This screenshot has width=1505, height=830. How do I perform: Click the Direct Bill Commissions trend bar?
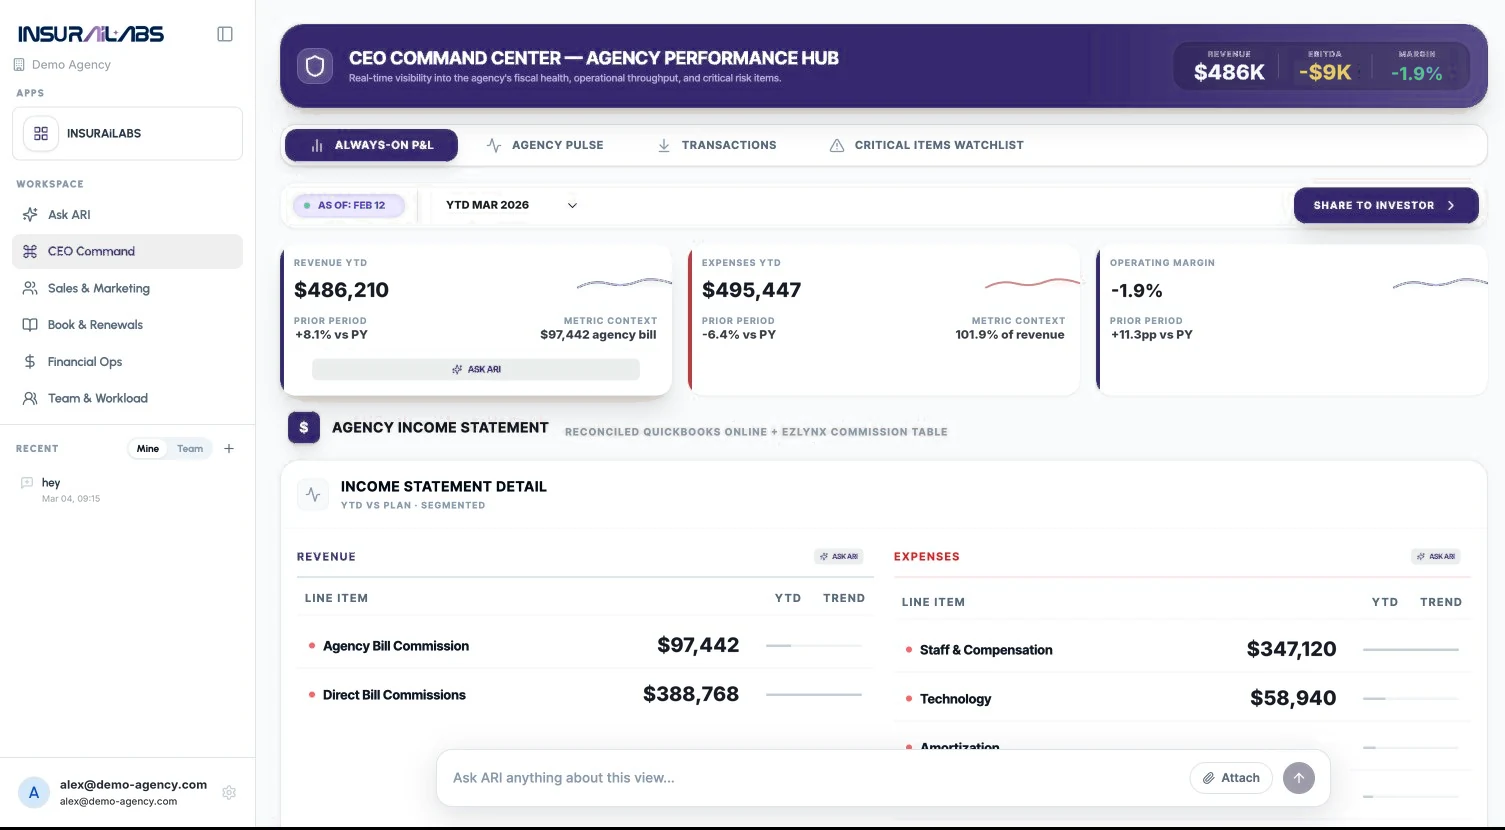pos(813,695)
